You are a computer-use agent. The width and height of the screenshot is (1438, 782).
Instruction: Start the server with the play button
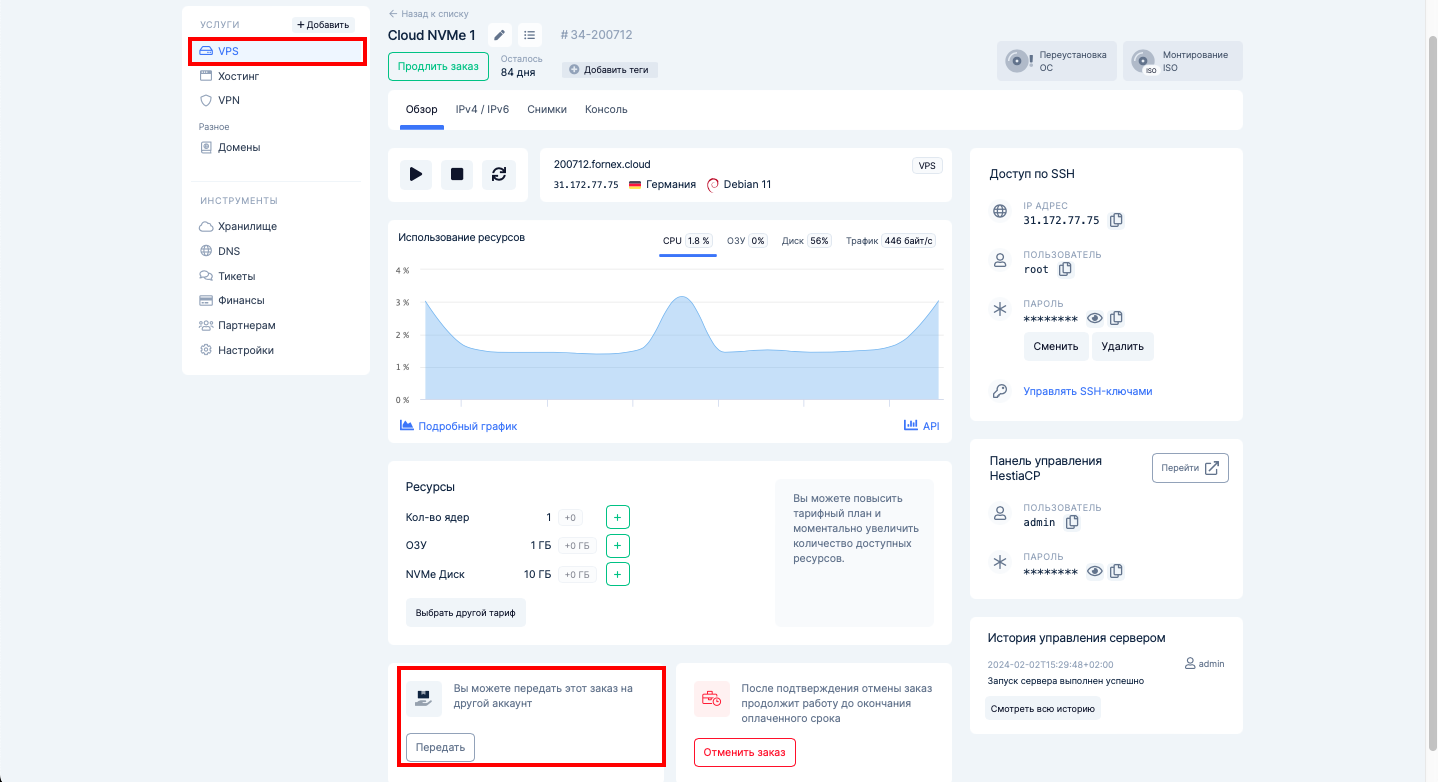pyautogui.click(x=416, y=174)
